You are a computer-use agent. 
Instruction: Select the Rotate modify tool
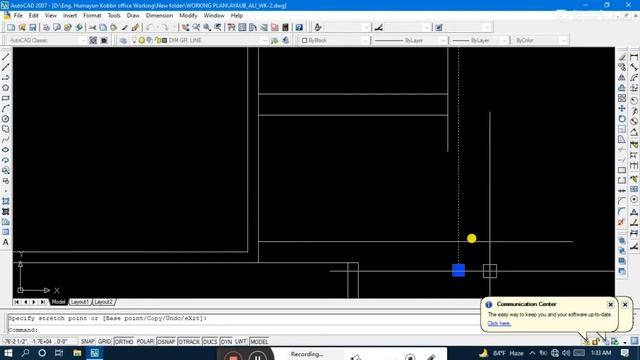point(622,119)
